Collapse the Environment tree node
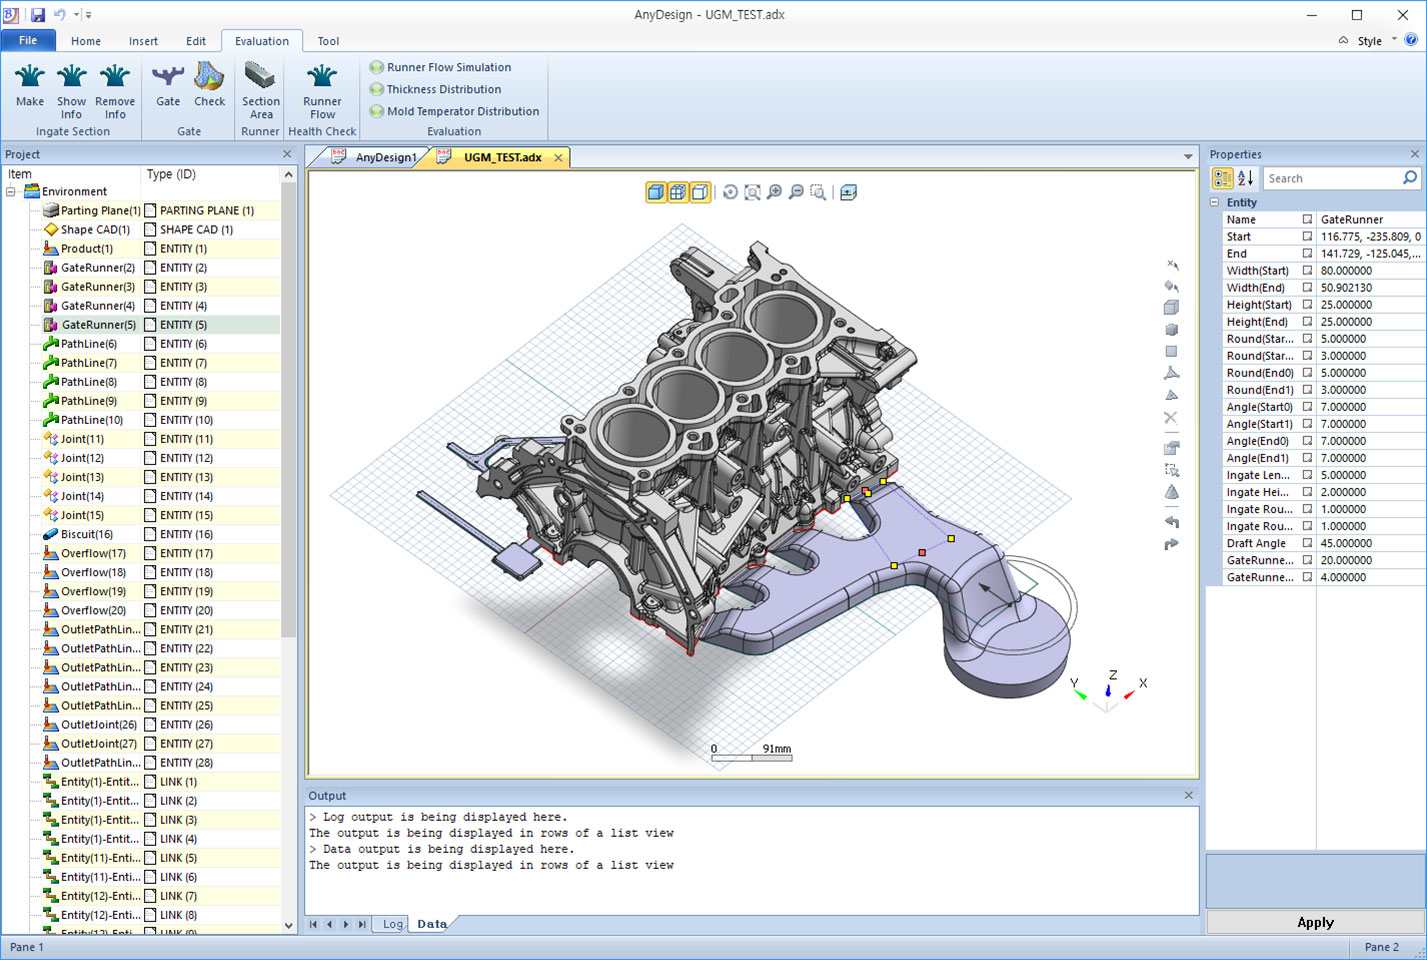1427x960 pixels. tap(11, 192)
